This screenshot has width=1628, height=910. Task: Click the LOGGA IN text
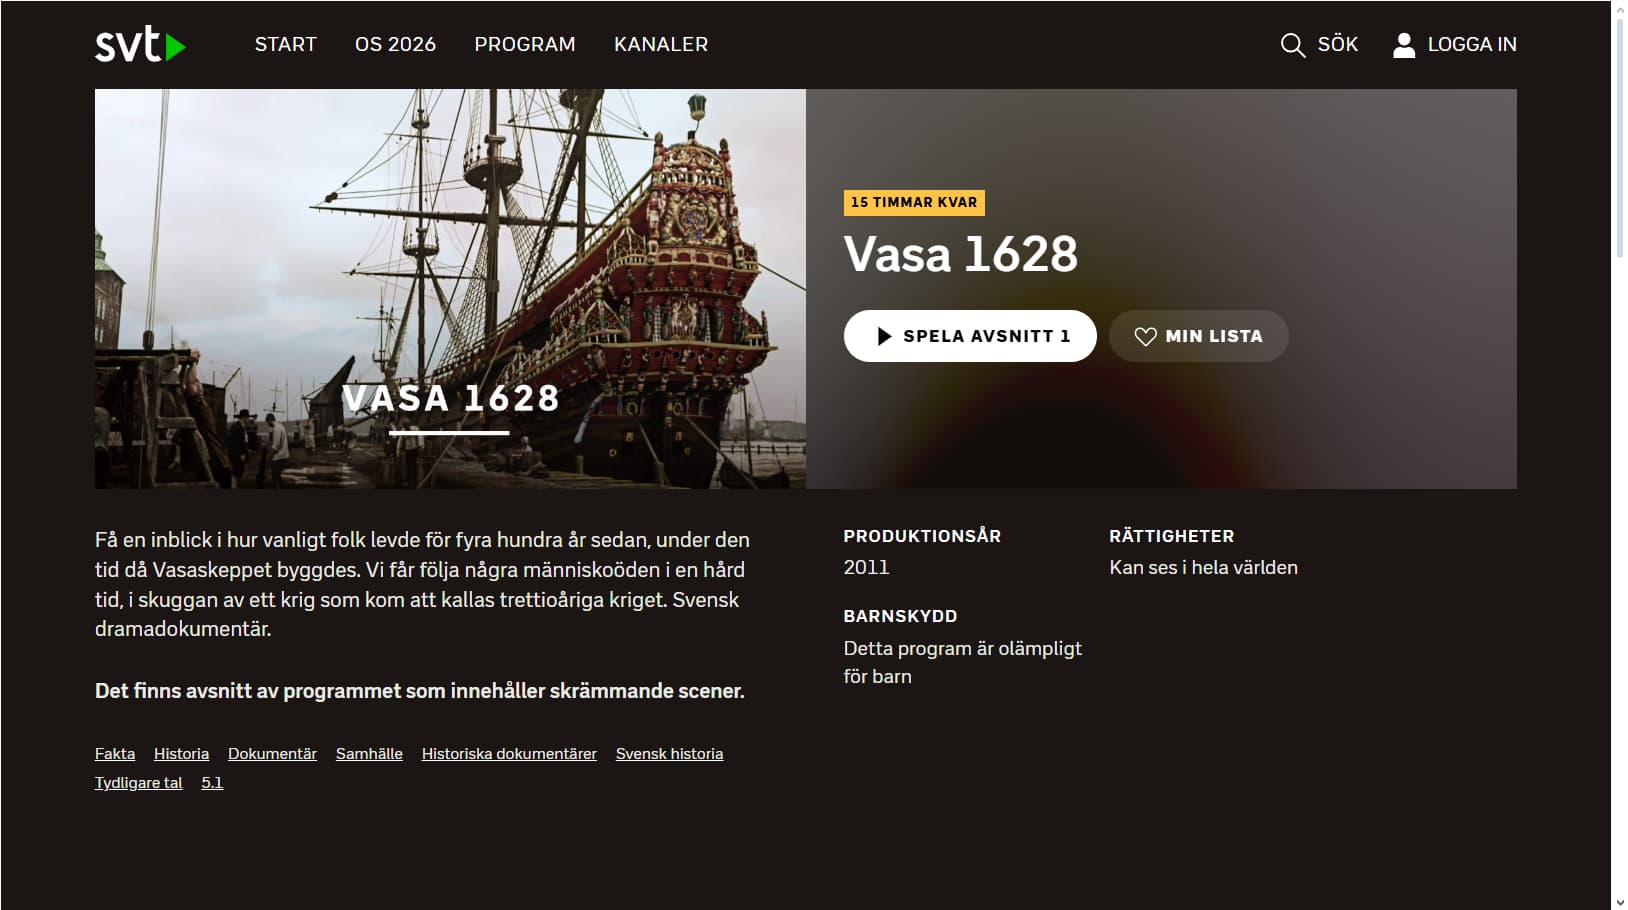[x=1472, y=44]
